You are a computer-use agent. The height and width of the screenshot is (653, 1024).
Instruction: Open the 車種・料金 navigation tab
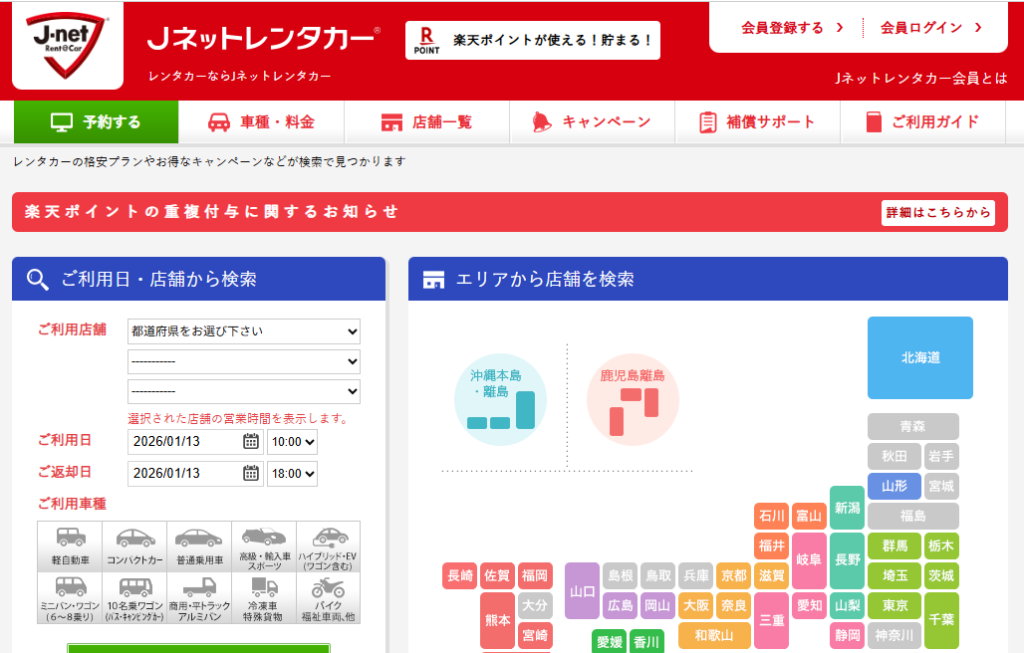262,122
